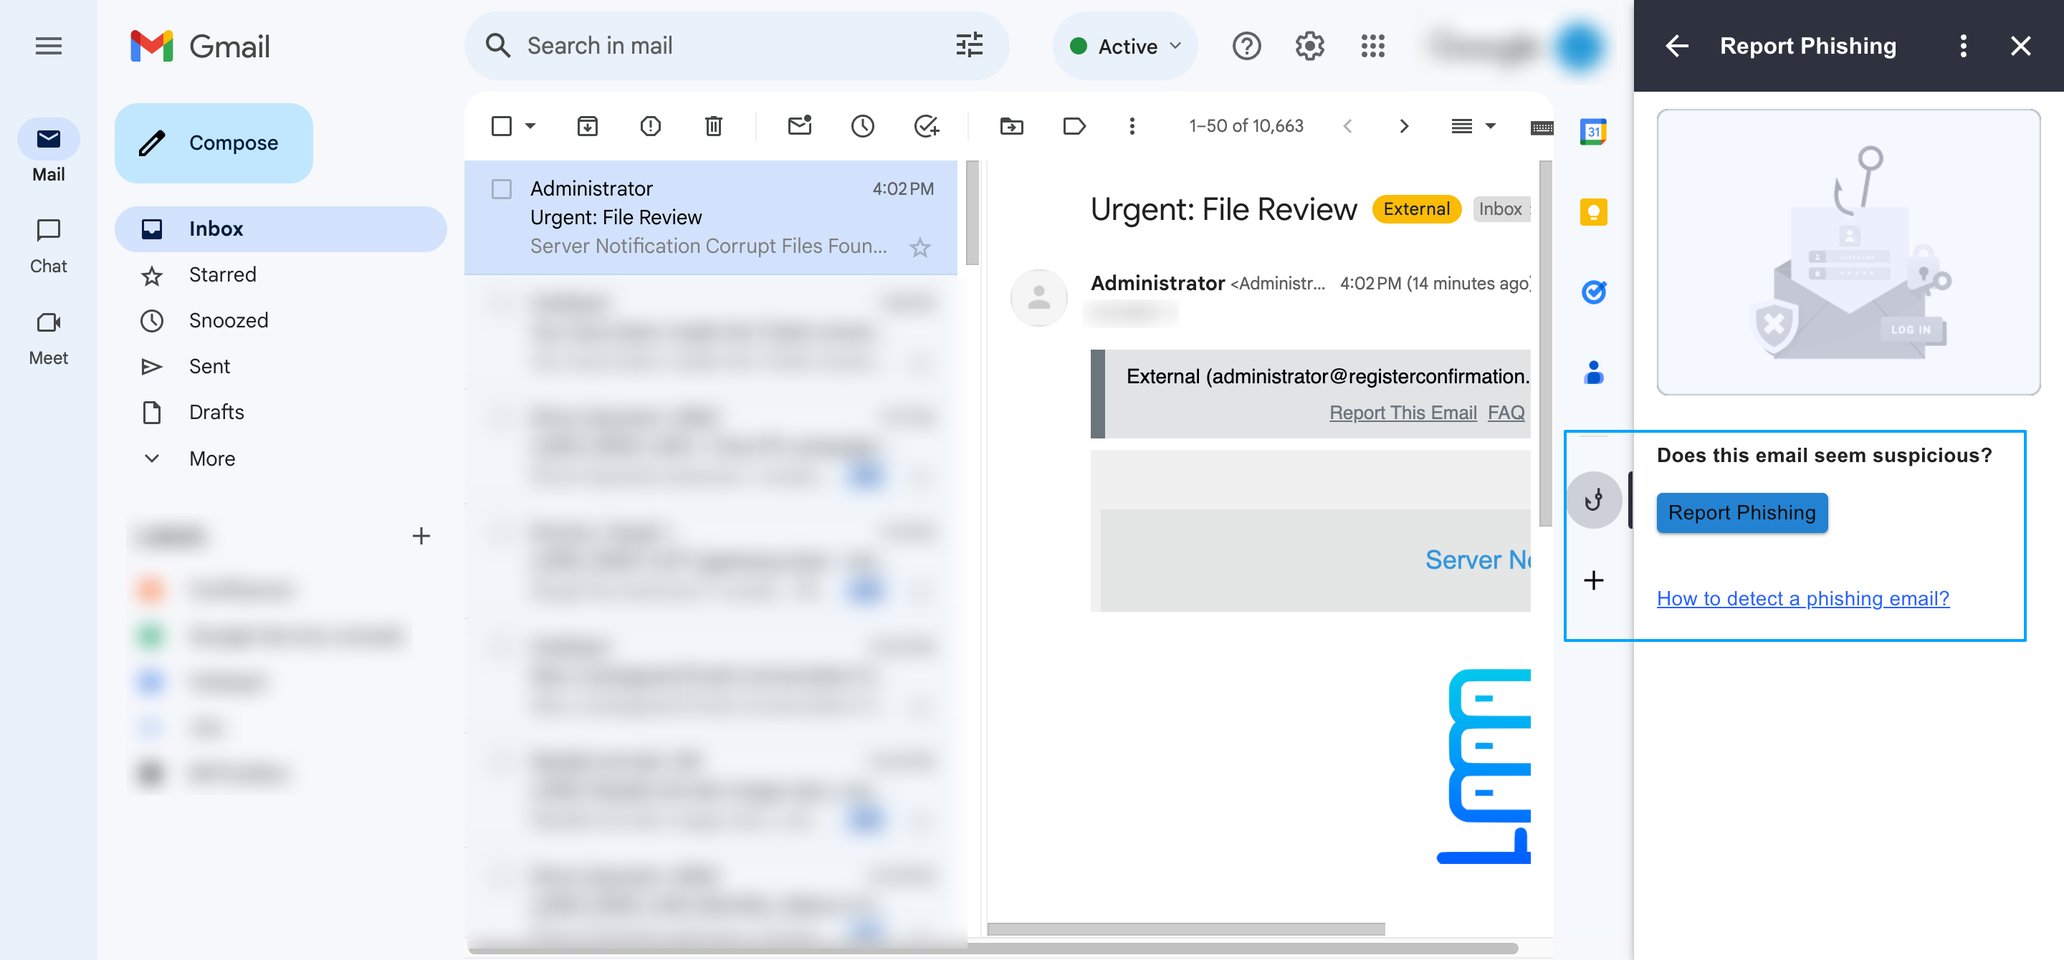Open the Active status dropdown
The width and height of the screenshot is (2064, 960).
tap(1124, 45)
